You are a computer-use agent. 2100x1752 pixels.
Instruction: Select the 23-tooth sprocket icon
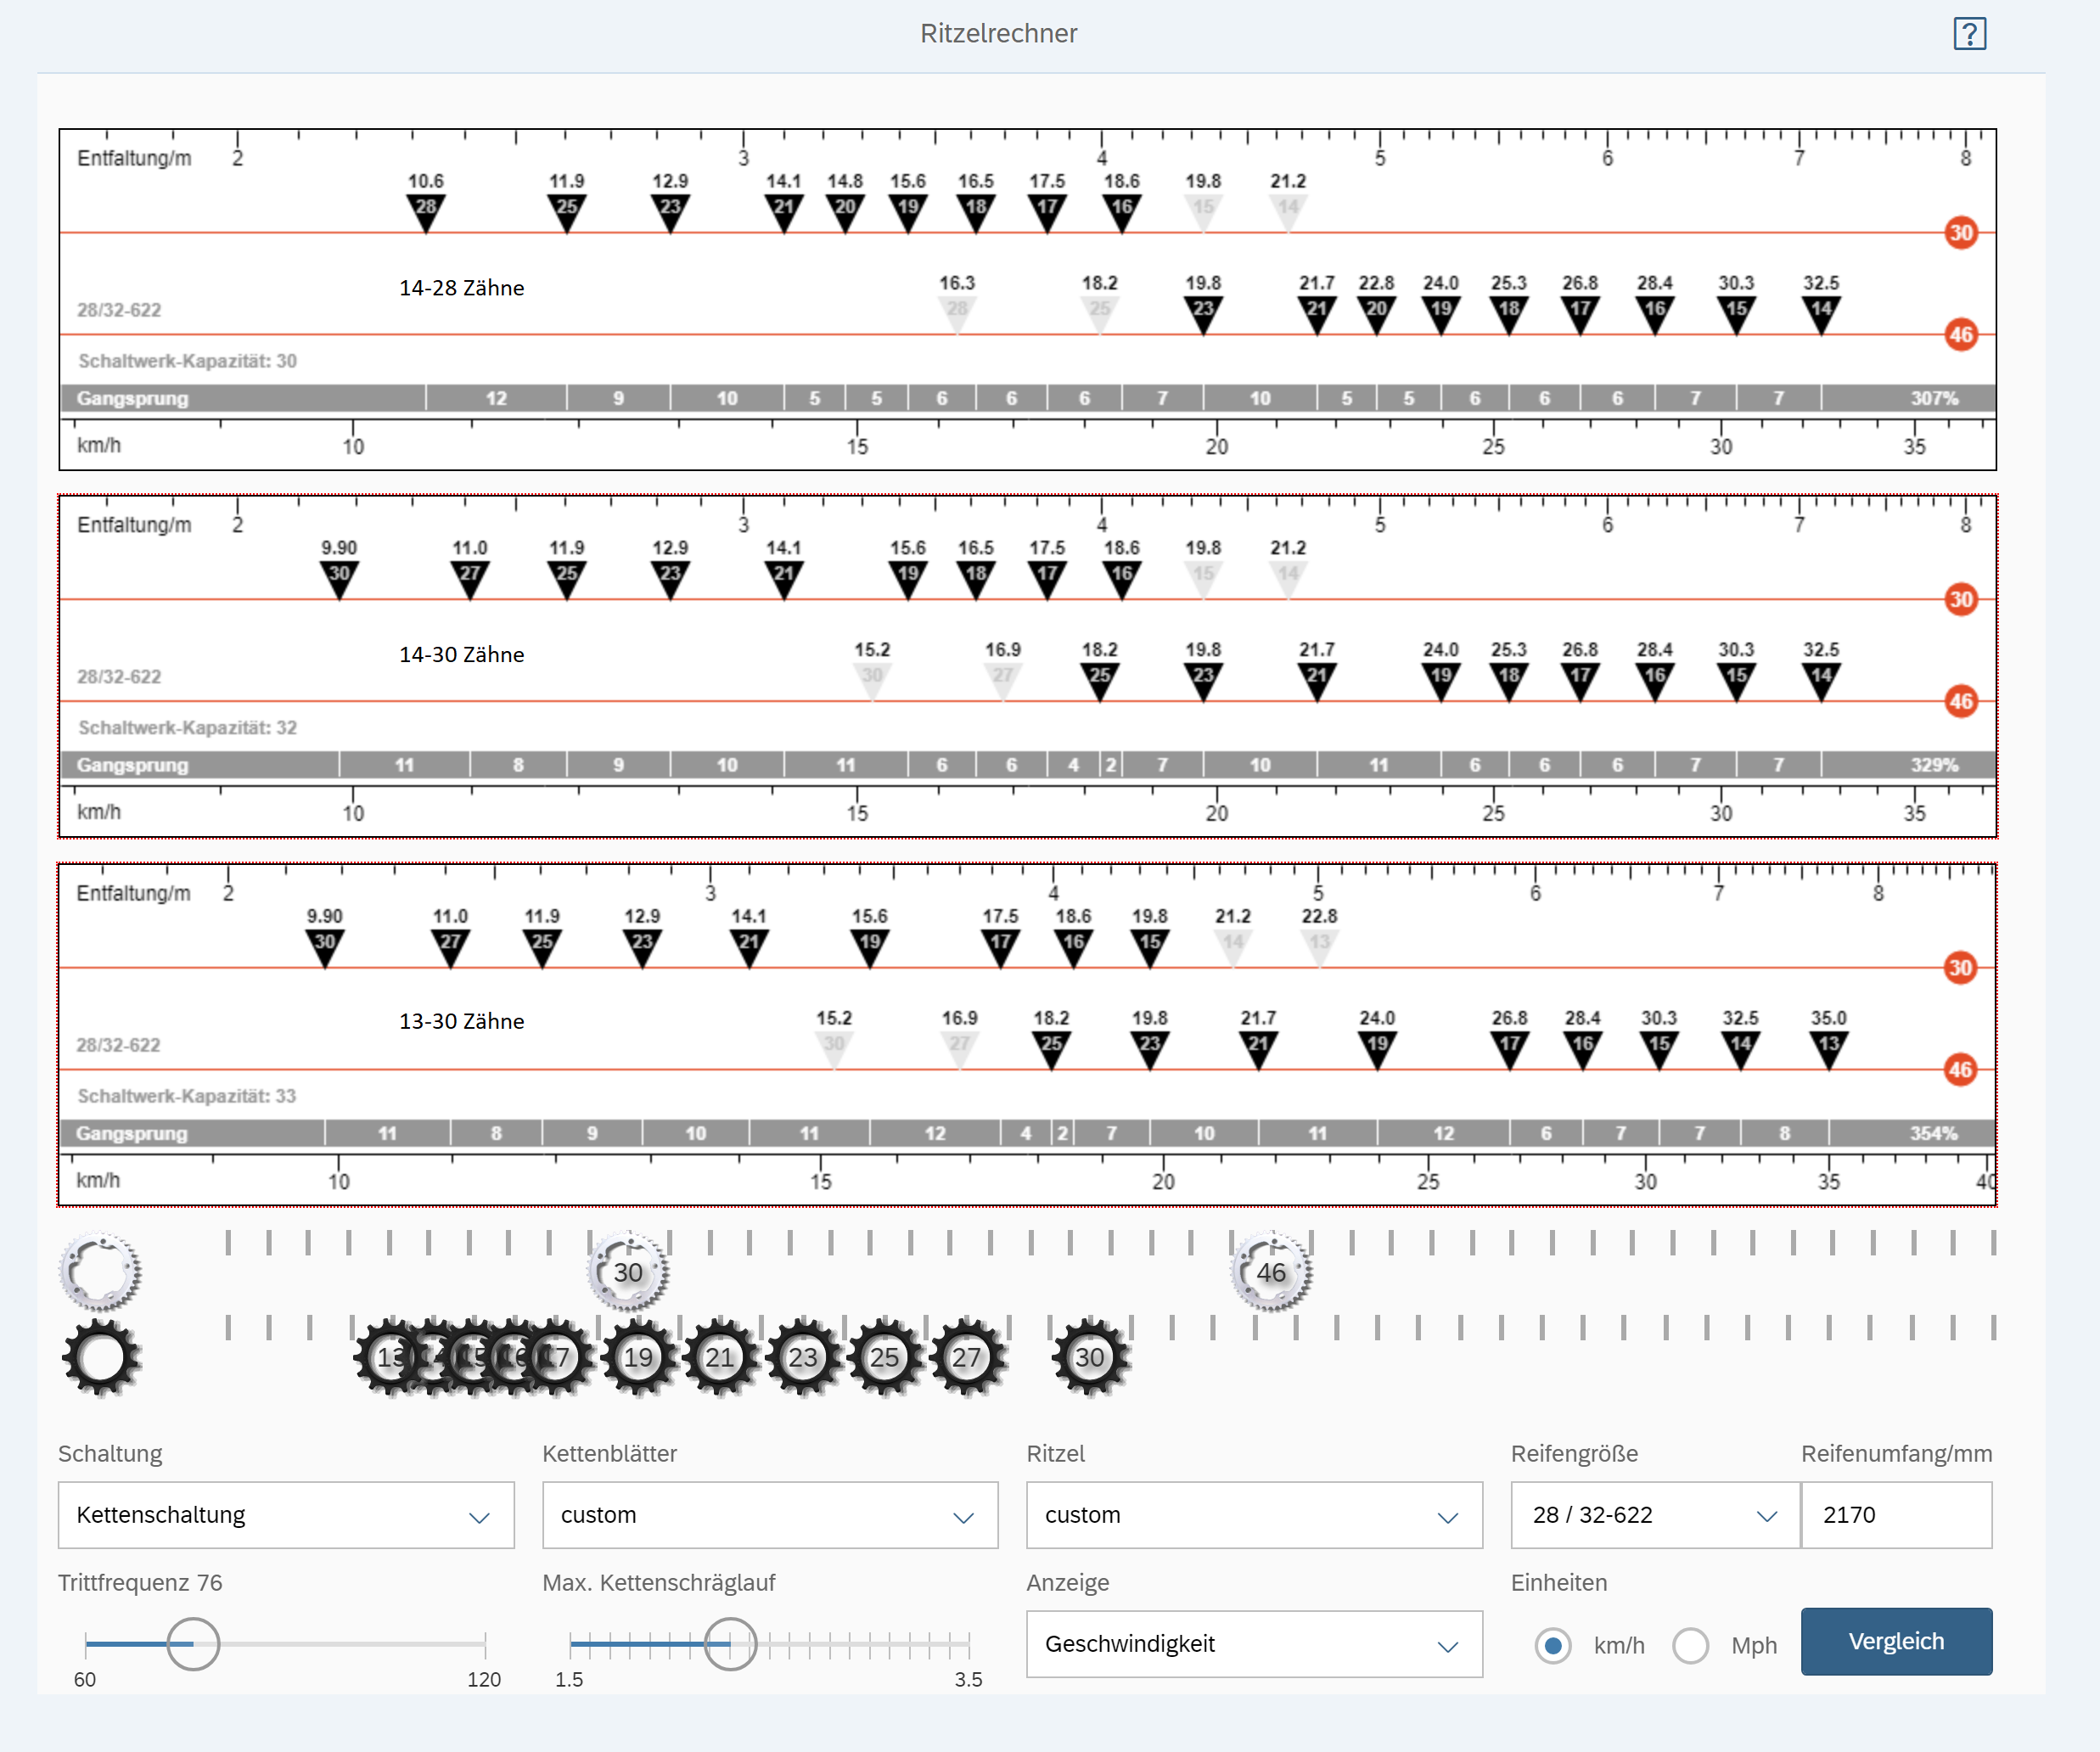803,1358
